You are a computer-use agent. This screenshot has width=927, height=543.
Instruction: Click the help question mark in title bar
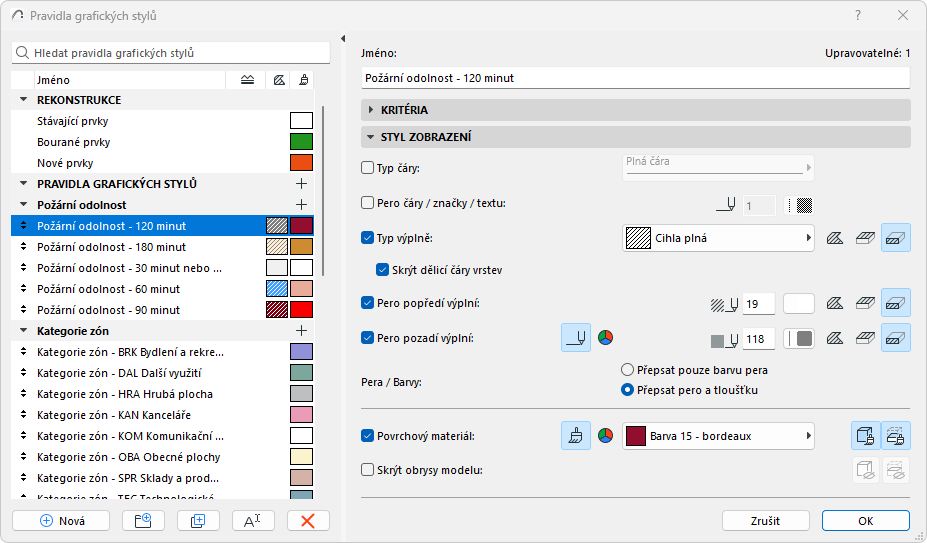pos(858,16)
